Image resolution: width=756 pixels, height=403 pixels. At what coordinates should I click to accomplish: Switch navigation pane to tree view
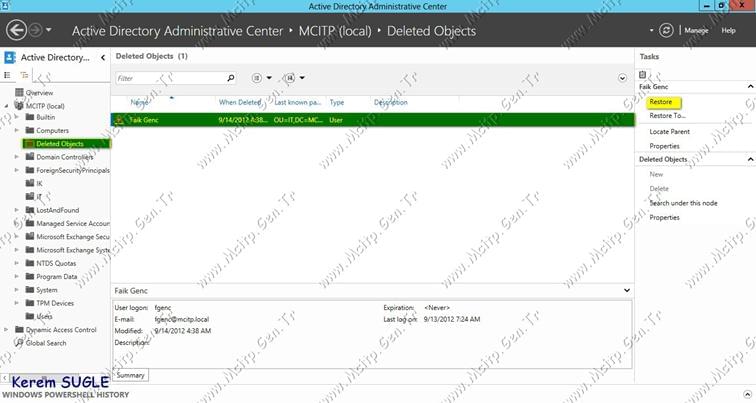pyautogui.click(x=24, y=75)
